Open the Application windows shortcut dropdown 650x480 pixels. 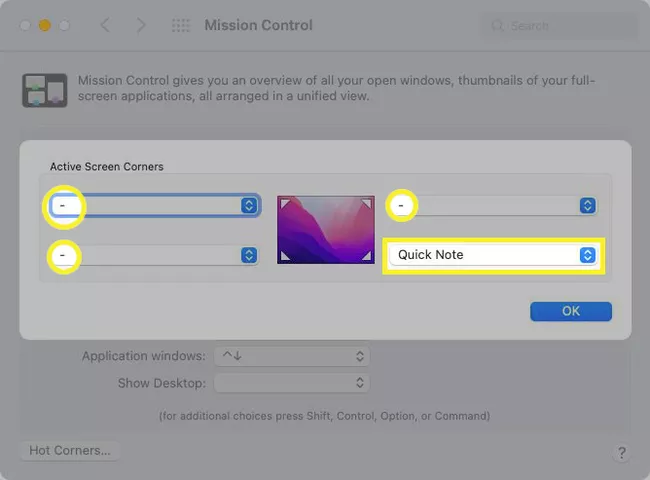coord(292,356)
